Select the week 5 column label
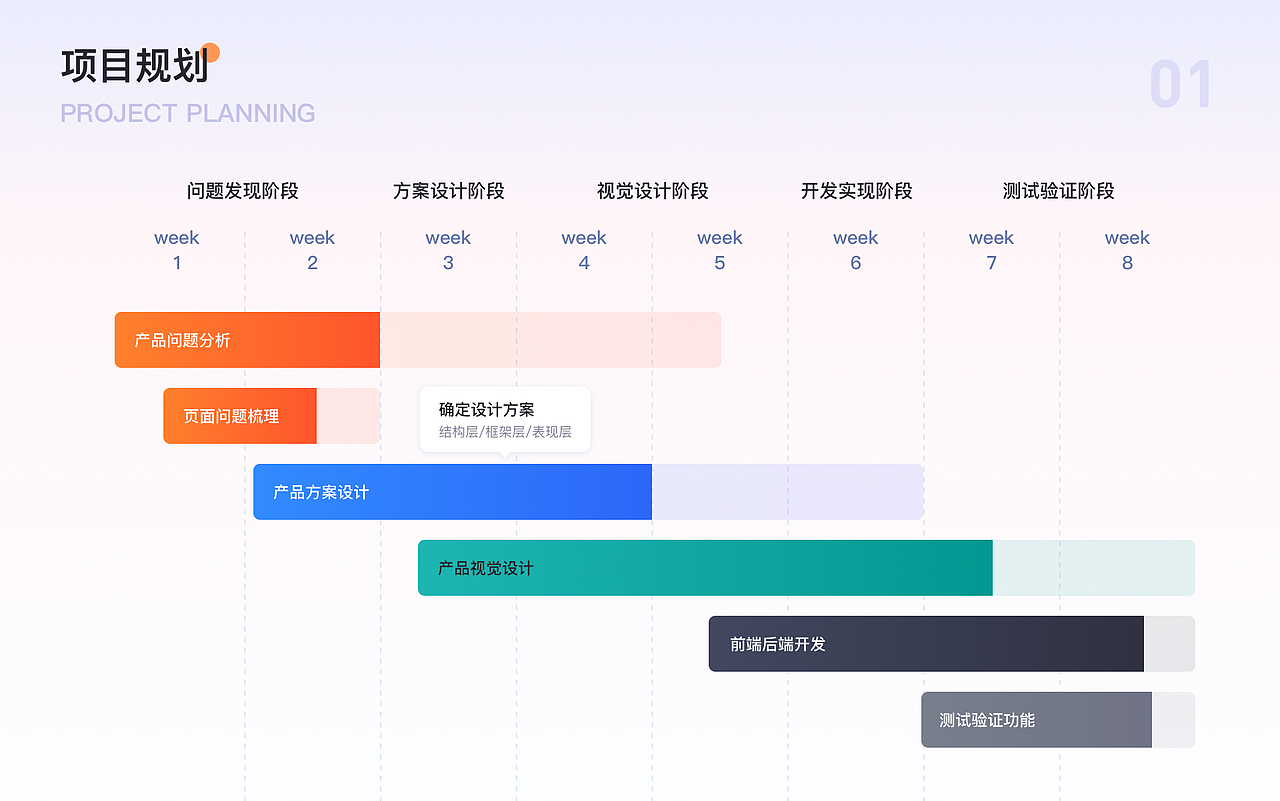Viewport: 1280px width, 801px height. coord(719,250)
